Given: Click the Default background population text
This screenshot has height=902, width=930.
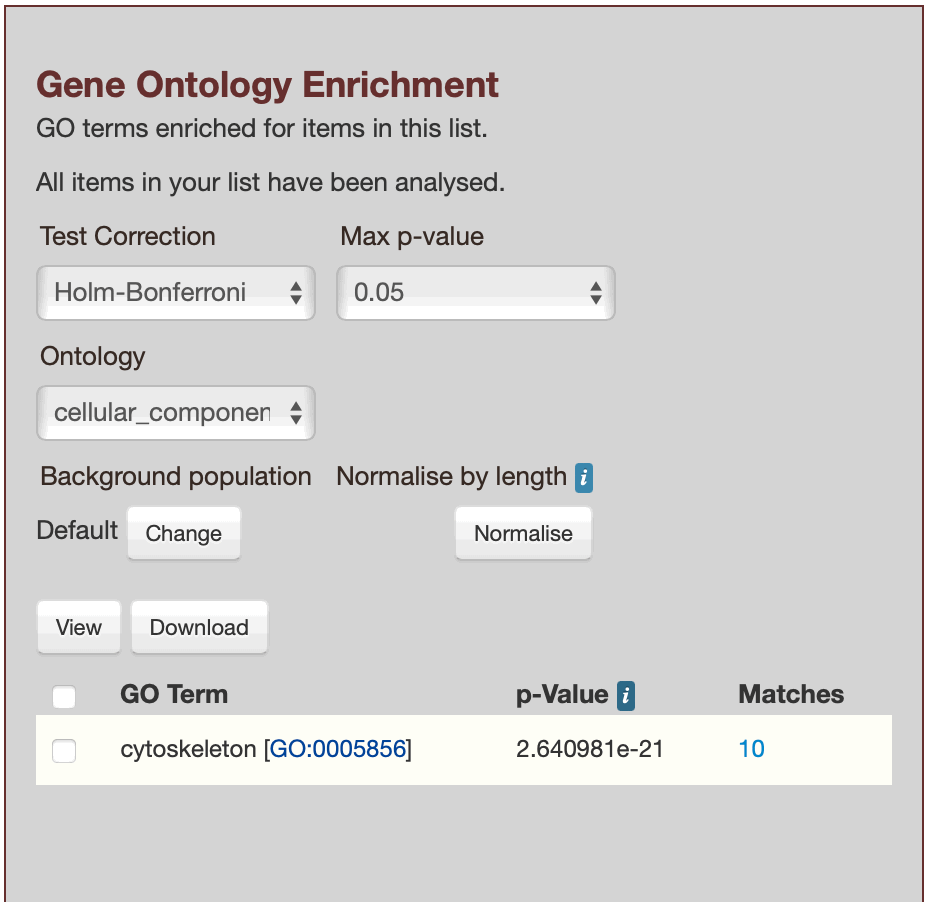Looking at the screenshot, I should point(77,530).
